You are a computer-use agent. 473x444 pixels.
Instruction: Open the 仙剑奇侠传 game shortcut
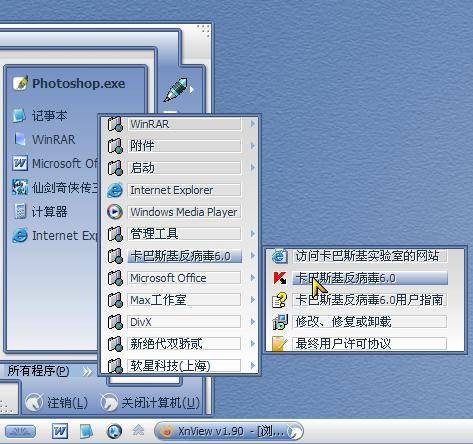click(x=55, y=187)
